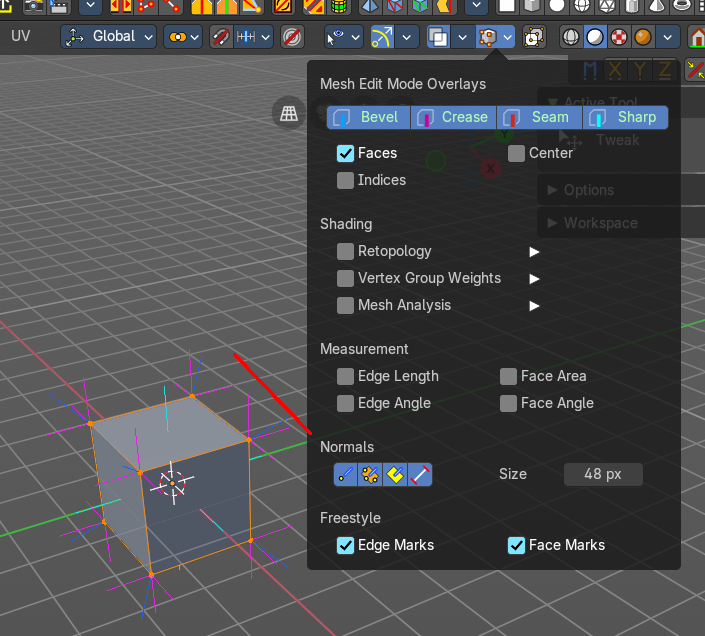Expand Mesh Analysis settings arrow
The height and width of the screenshot is (636, 705).
(x=534, y=306)
